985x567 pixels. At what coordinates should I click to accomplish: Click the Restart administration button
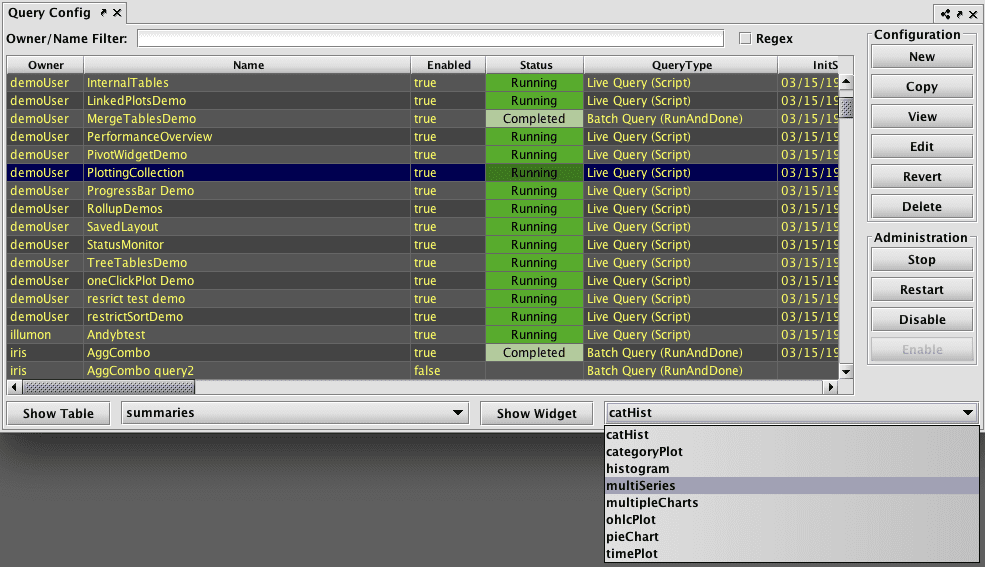(x=921, y=290)
